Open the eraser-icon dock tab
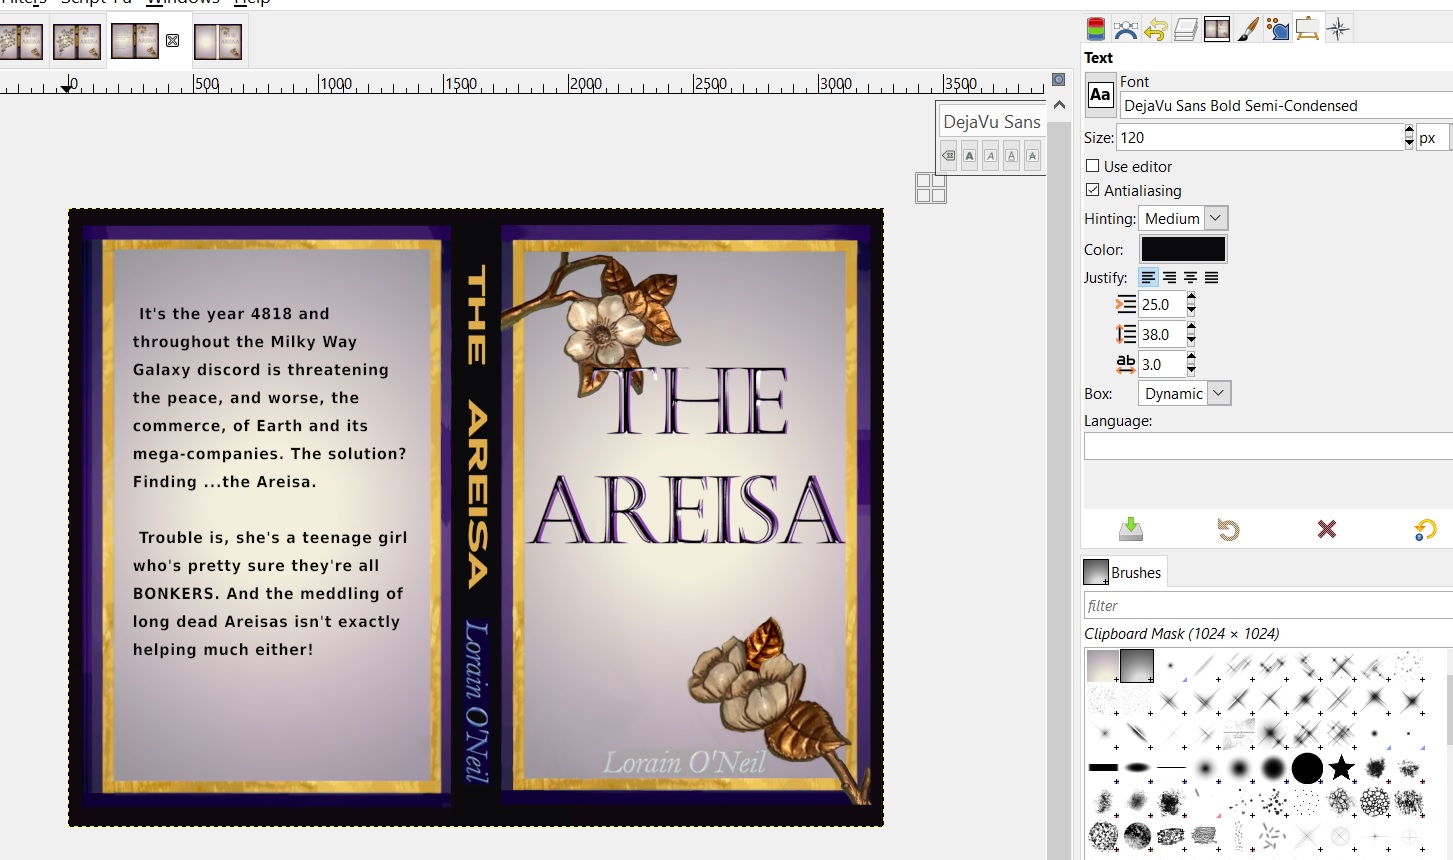The image size is (1453, 860). click(1186, 29)
